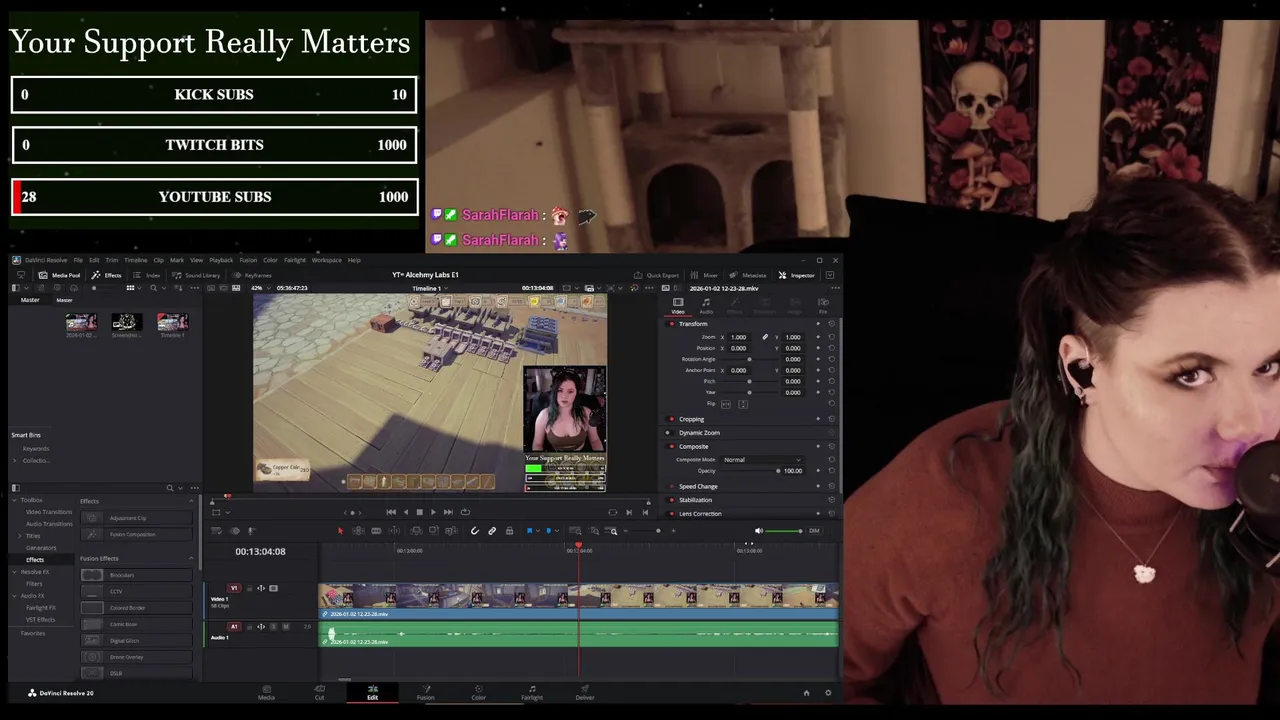Jump to first frame in viewer
This screenshot has height=720, width=1280.
pyautogui.click(x=391, y=512)
